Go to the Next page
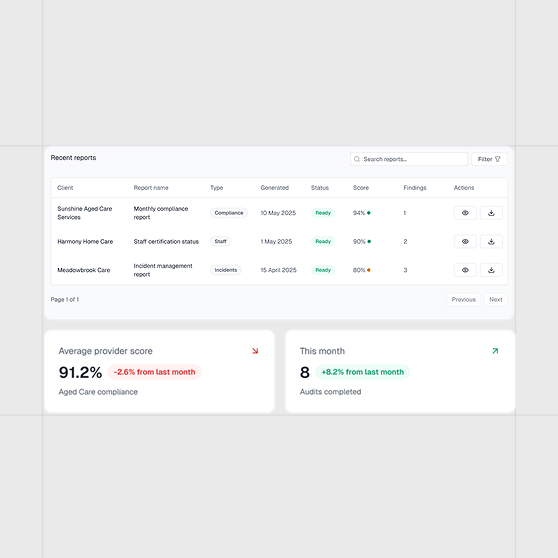The height and width of the screenshot is (558, 558). coord(495,299)
